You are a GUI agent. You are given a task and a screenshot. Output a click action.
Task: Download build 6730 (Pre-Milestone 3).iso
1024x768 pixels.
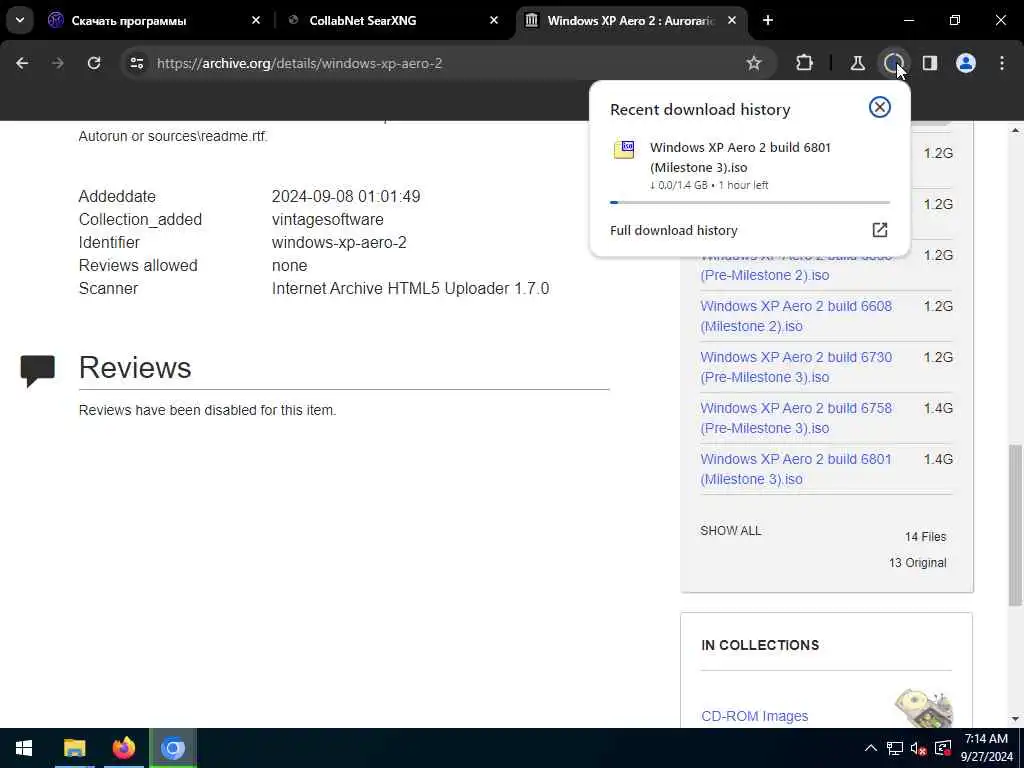796,367
